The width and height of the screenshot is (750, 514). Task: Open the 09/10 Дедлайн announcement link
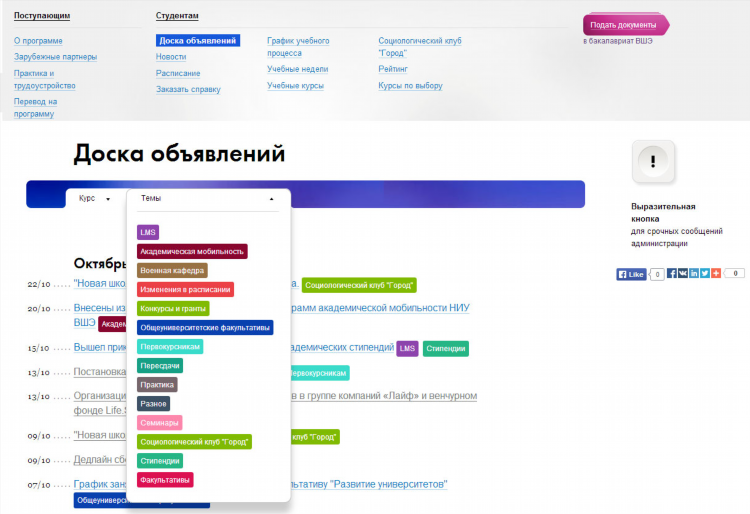click(x=100, y=459)
